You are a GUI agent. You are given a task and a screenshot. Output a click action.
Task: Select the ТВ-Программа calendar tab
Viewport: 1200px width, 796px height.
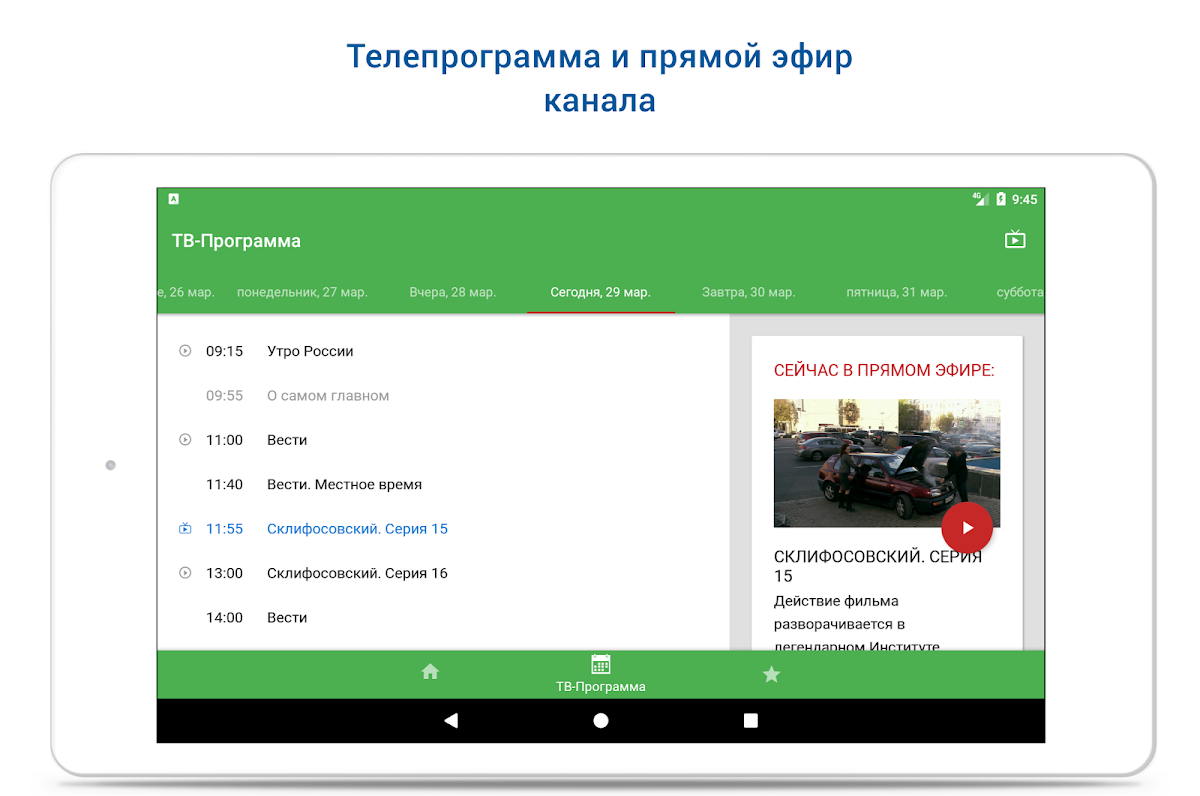[x=600, y=673]
